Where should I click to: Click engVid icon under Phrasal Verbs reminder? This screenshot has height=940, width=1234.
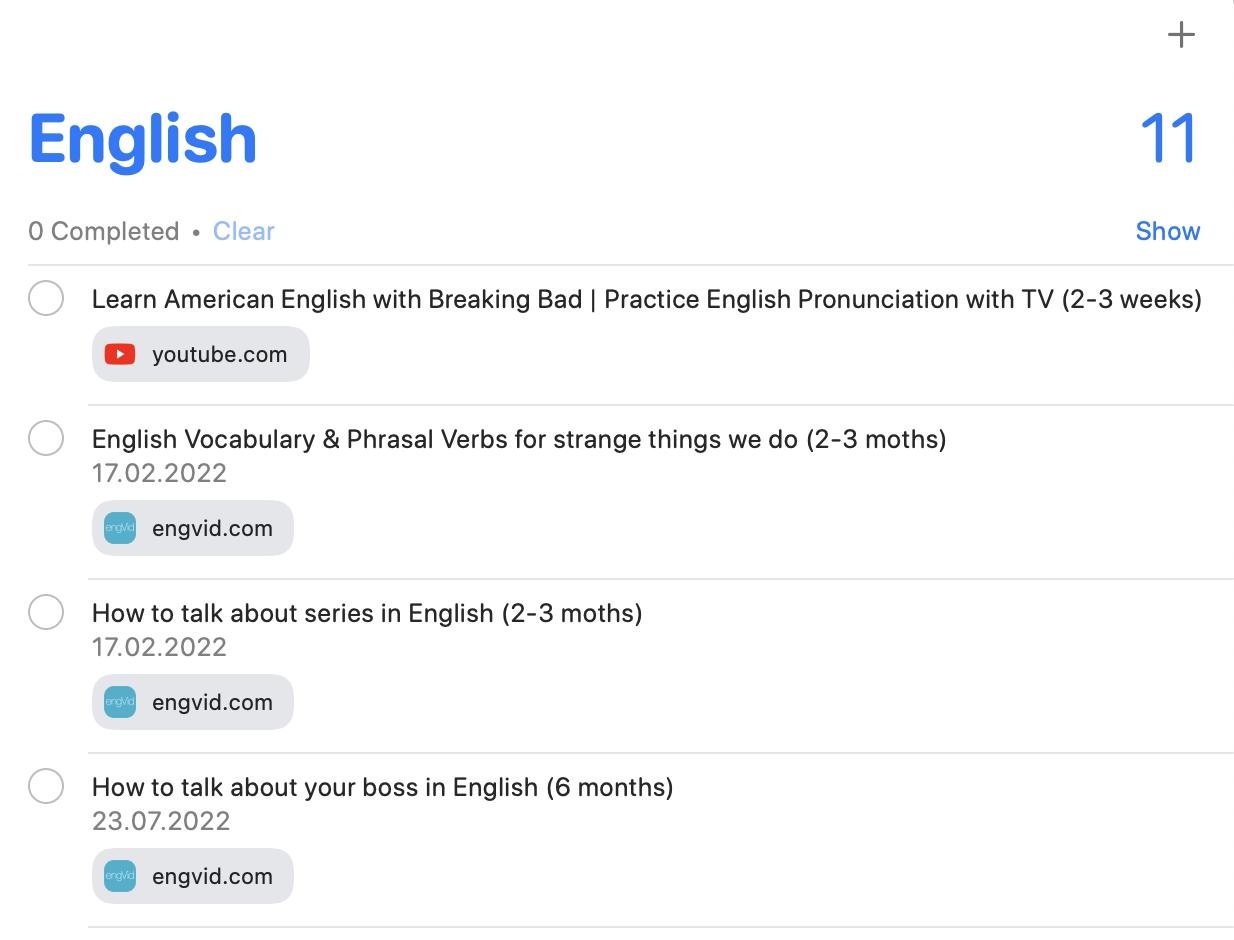coord(120,528)
